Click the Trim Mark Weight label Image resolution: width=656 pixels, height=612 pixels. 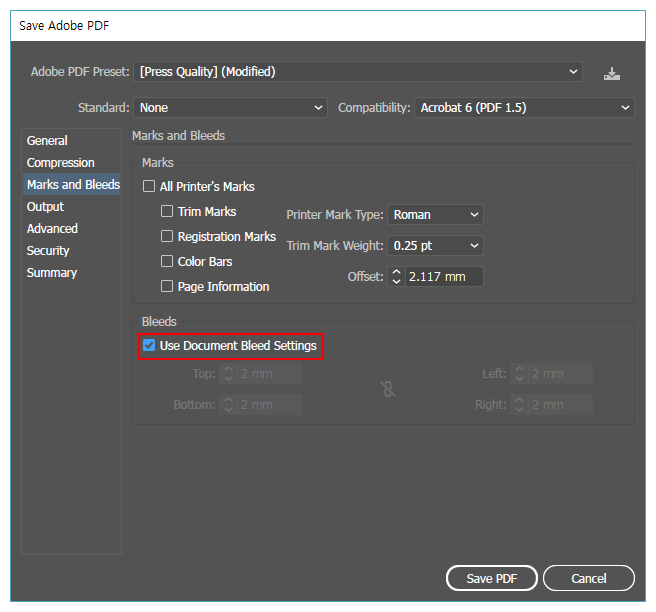(x=335, y=246)
